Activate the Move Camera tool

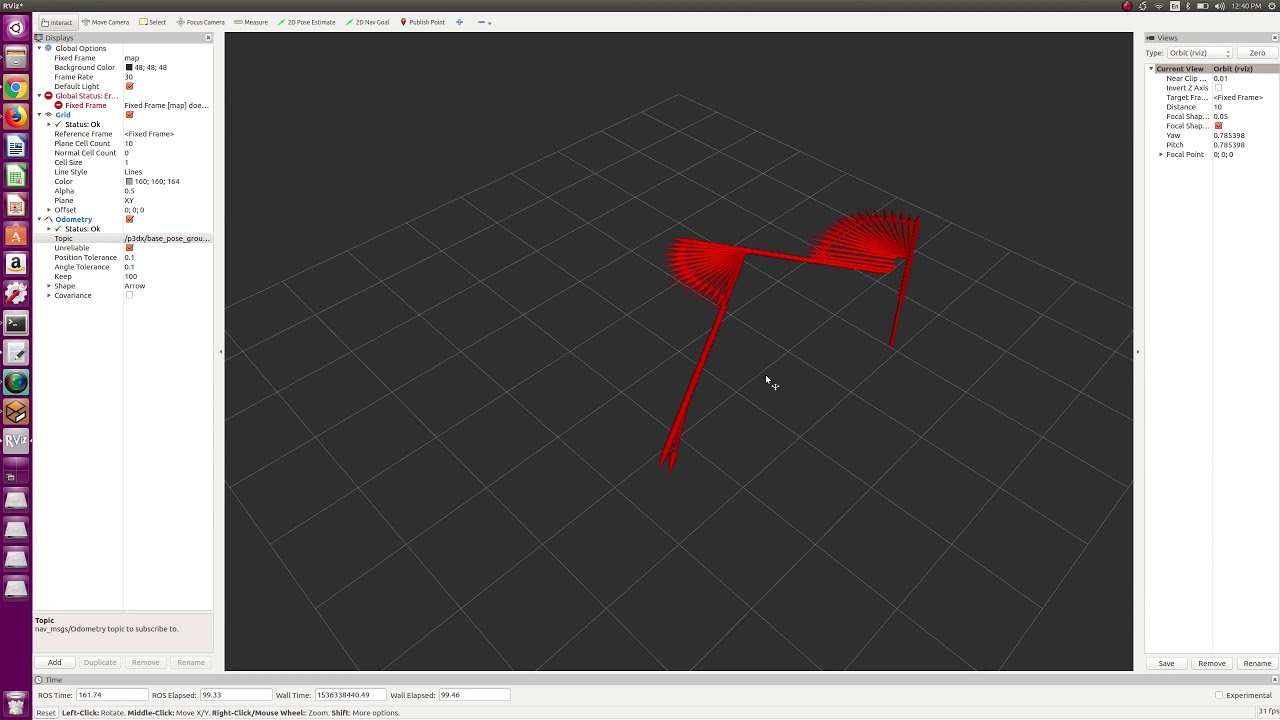pyautogui.click(x=106, y=22)
